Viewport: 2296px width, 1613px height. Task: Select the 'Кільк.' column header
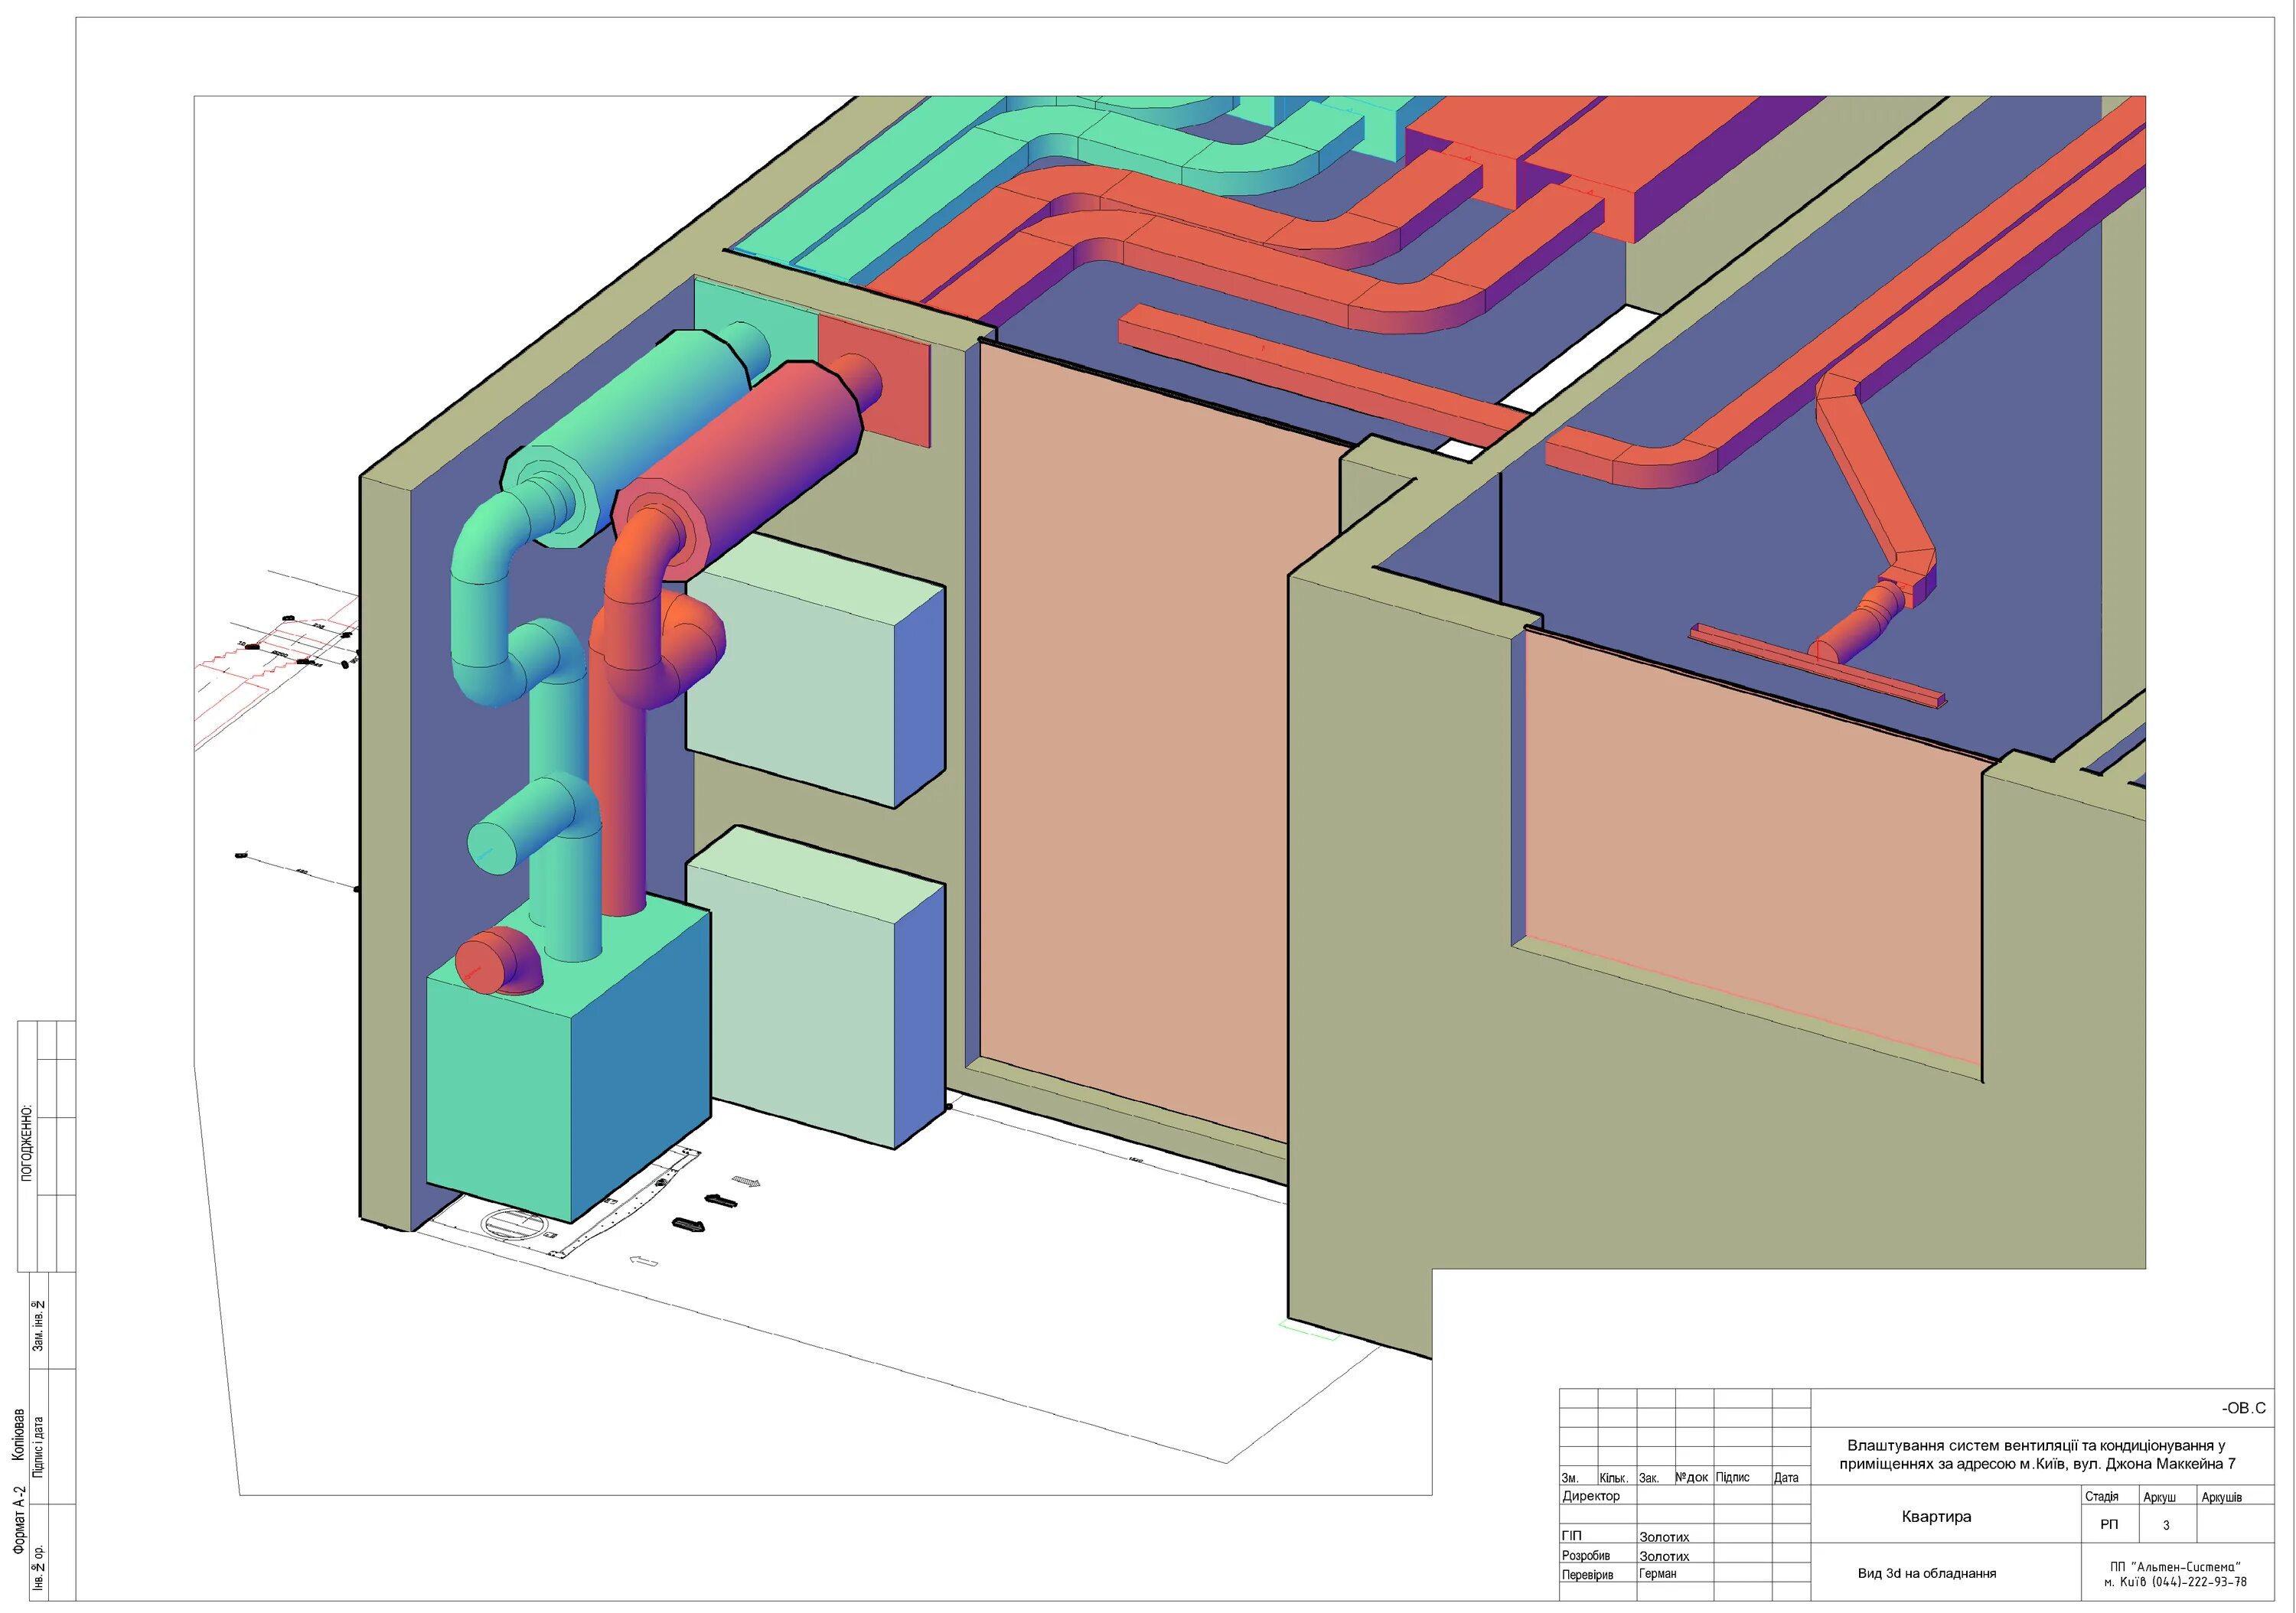[x=1614, y=1478]
